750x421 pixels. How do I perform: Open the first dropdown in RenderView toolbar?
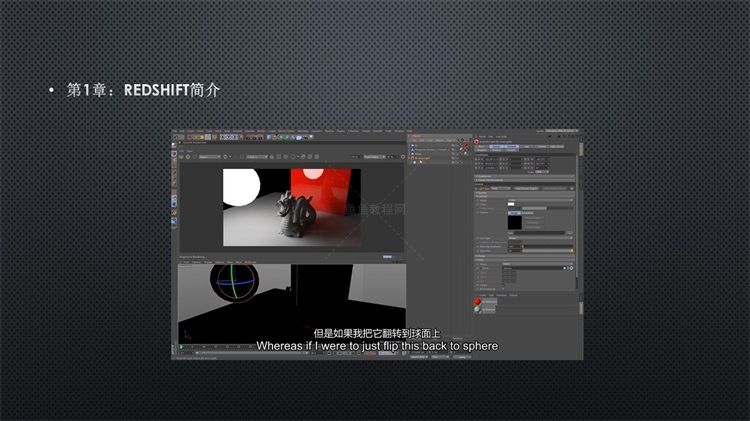[210, 157]
